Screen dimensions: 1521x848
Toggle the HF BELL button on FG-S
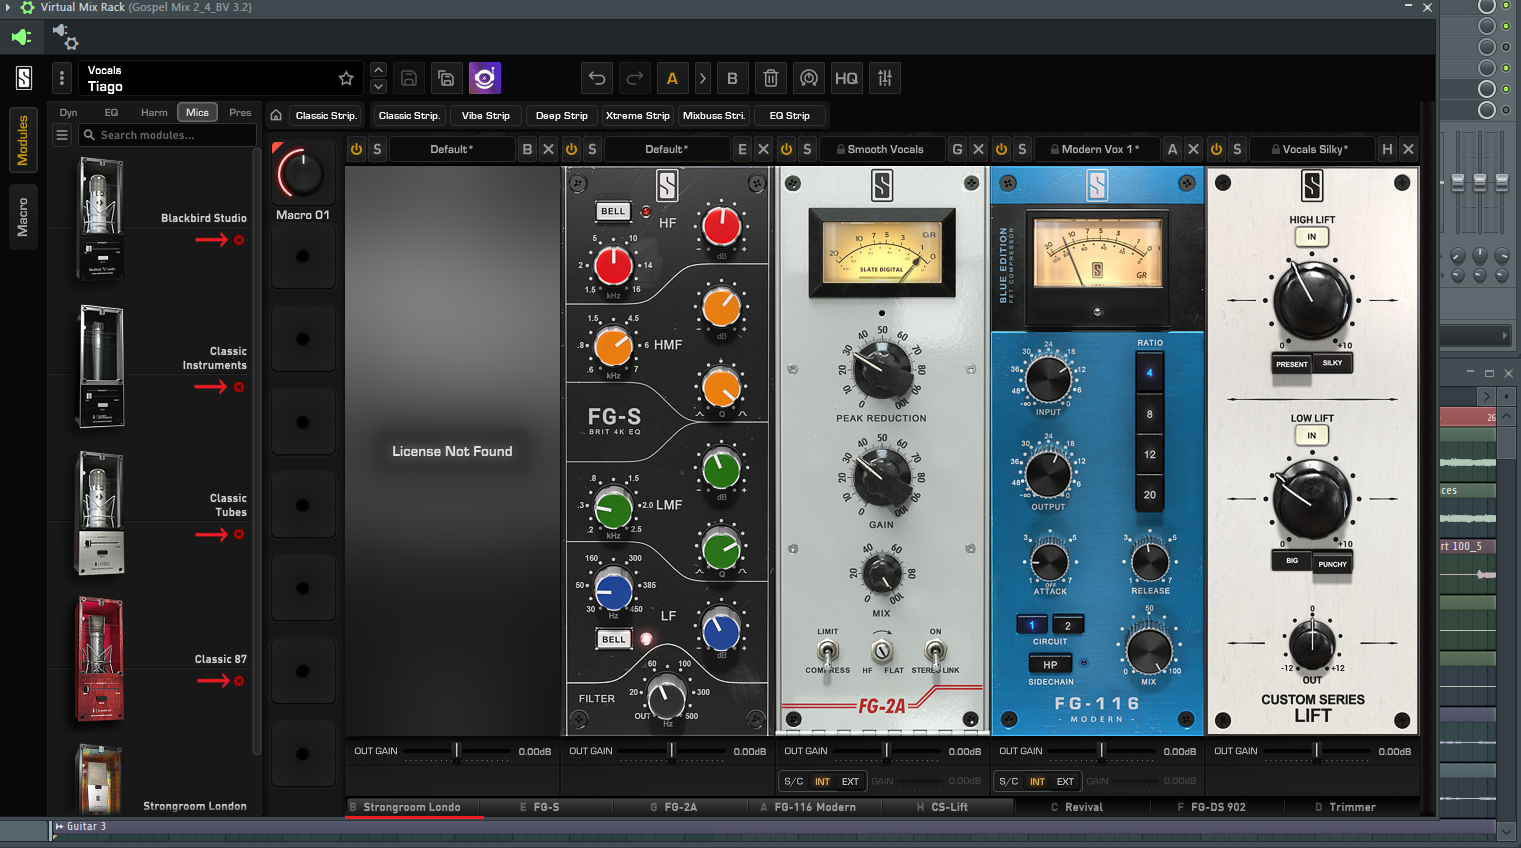coord(613,211)
